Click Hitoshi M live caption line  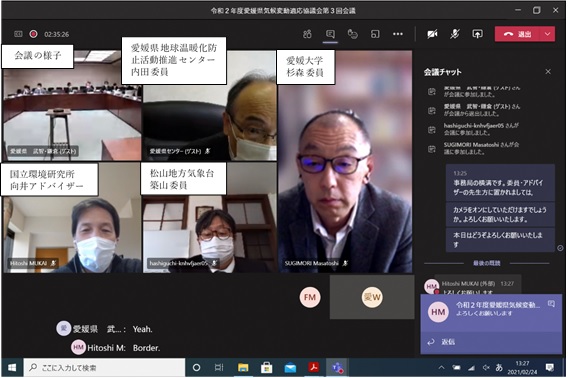(x=116, y=348)
